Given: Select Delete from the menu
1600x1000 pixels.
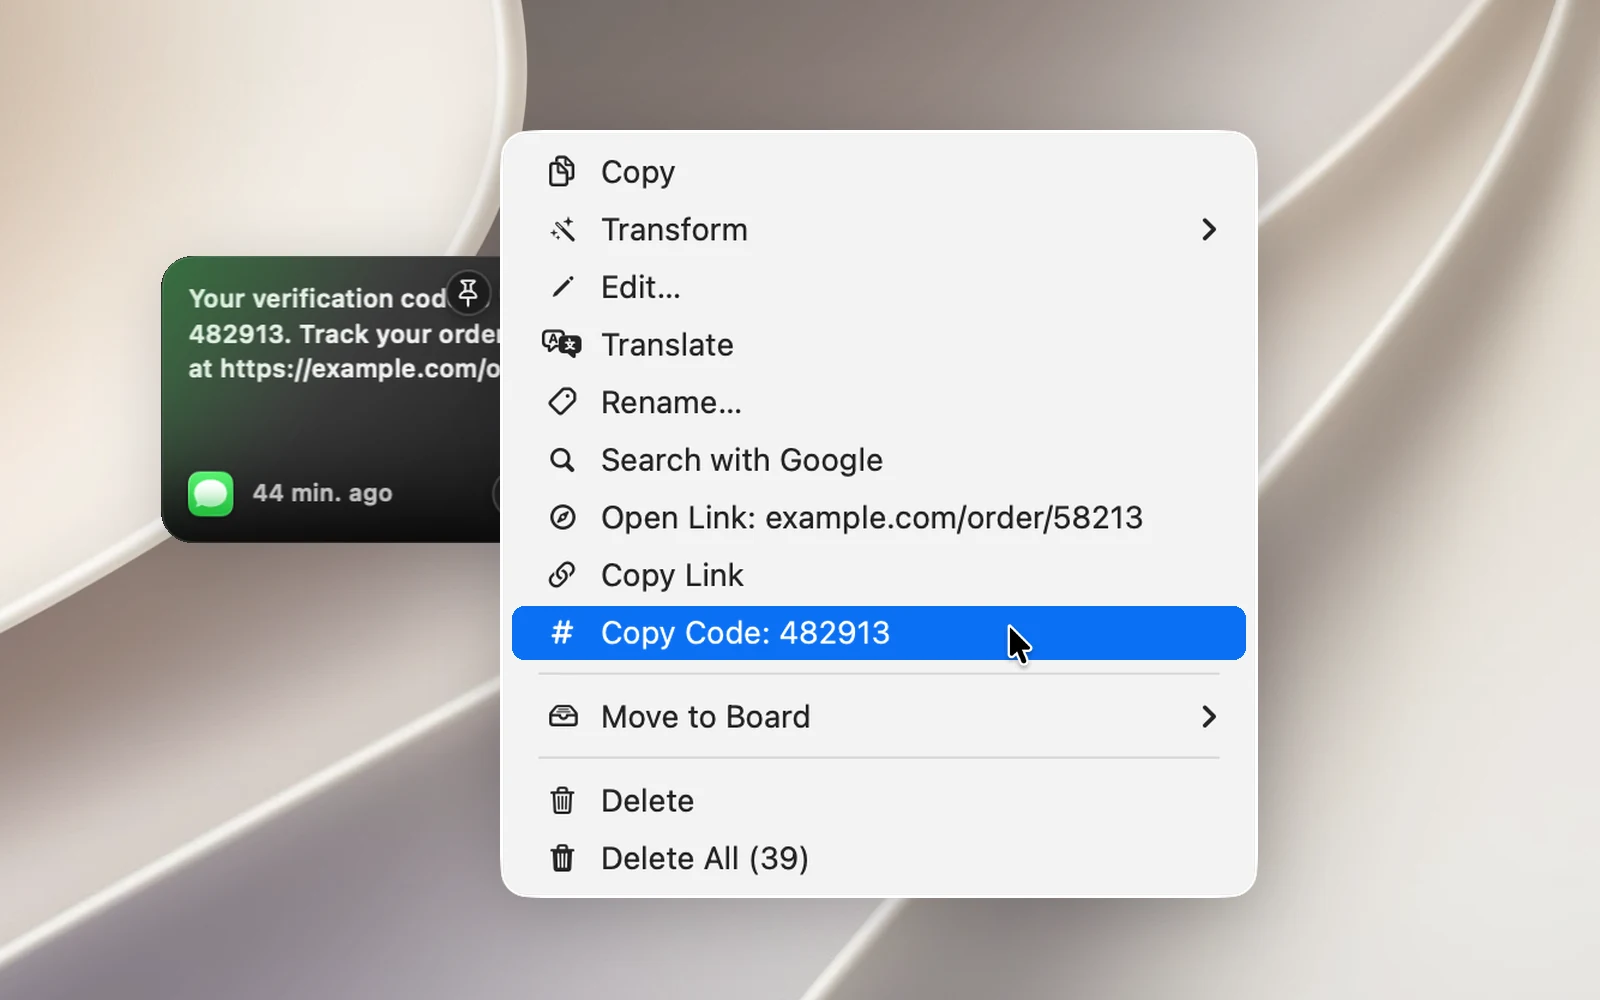Looking at the screenshot, I should click(x=878, y=800).
